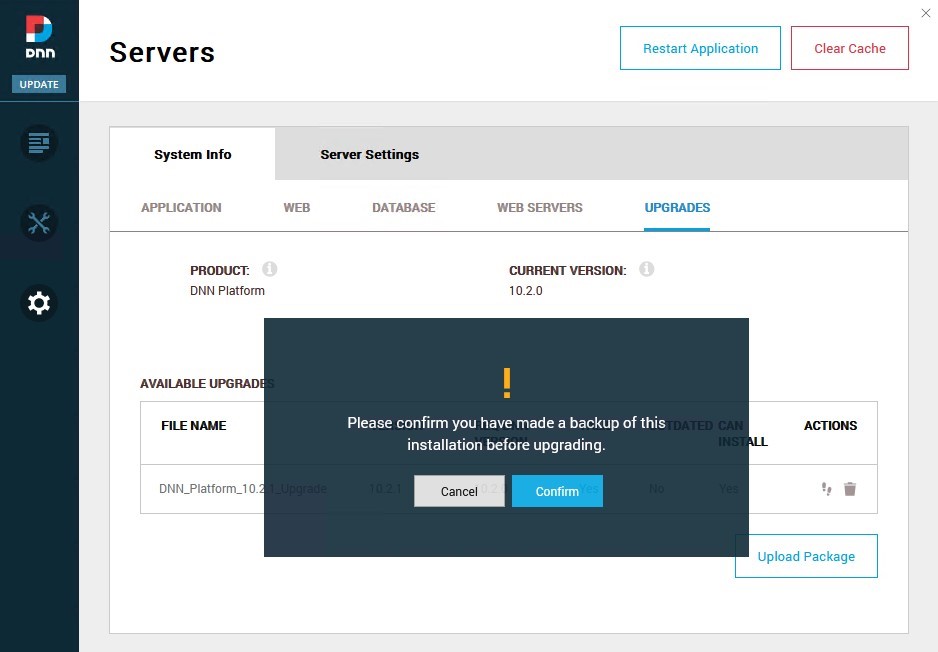Delete the upgrade package with trash icon
Image resolution: width=938 pixels, height=652 pixels.
coord(850,489)
